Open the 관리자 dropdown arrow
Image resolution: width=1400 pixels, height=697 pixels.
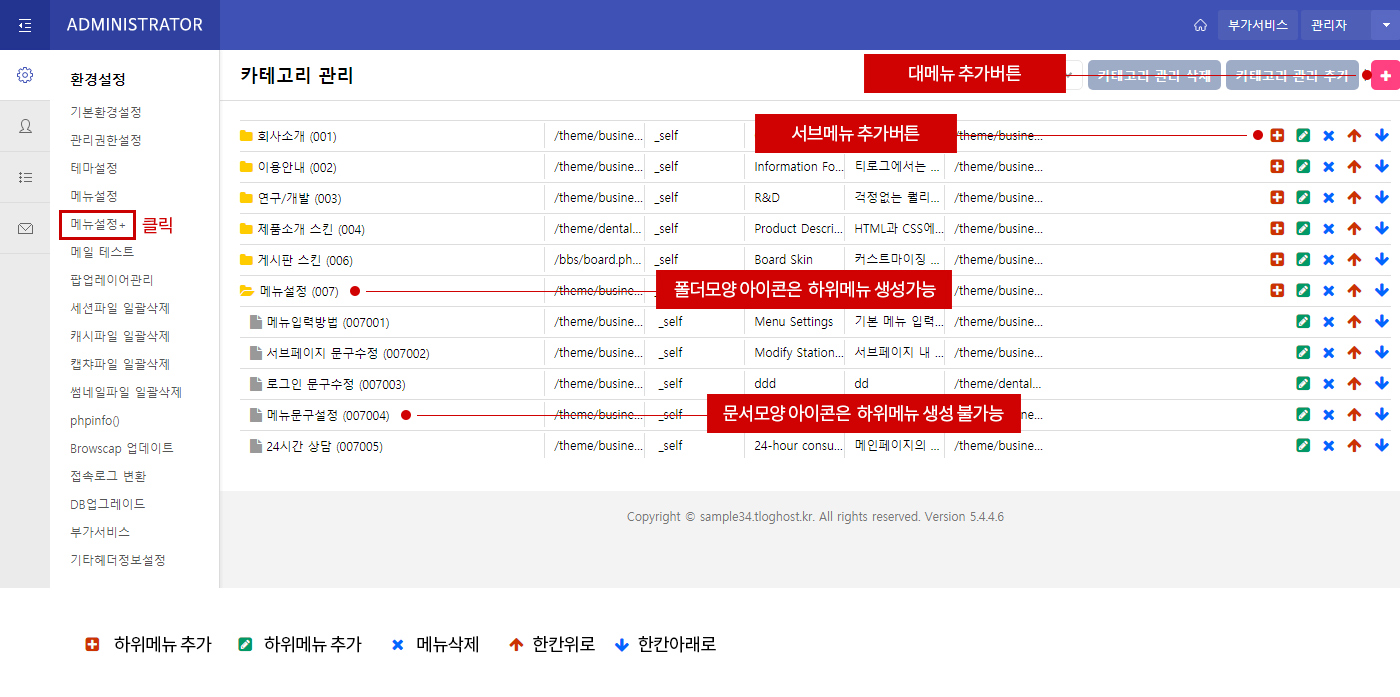coord(1386,25)
